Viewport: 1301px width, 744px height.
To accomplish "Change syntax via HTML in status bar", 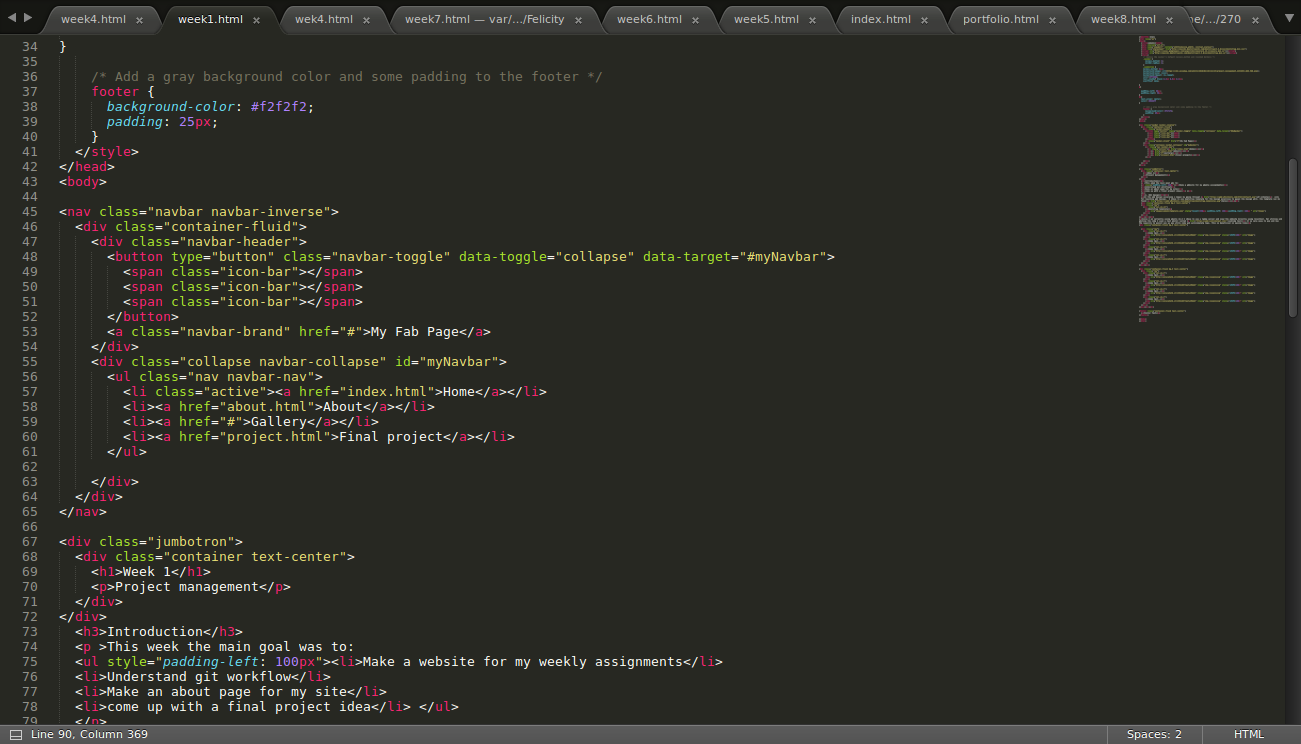I will click(1249, 734).
